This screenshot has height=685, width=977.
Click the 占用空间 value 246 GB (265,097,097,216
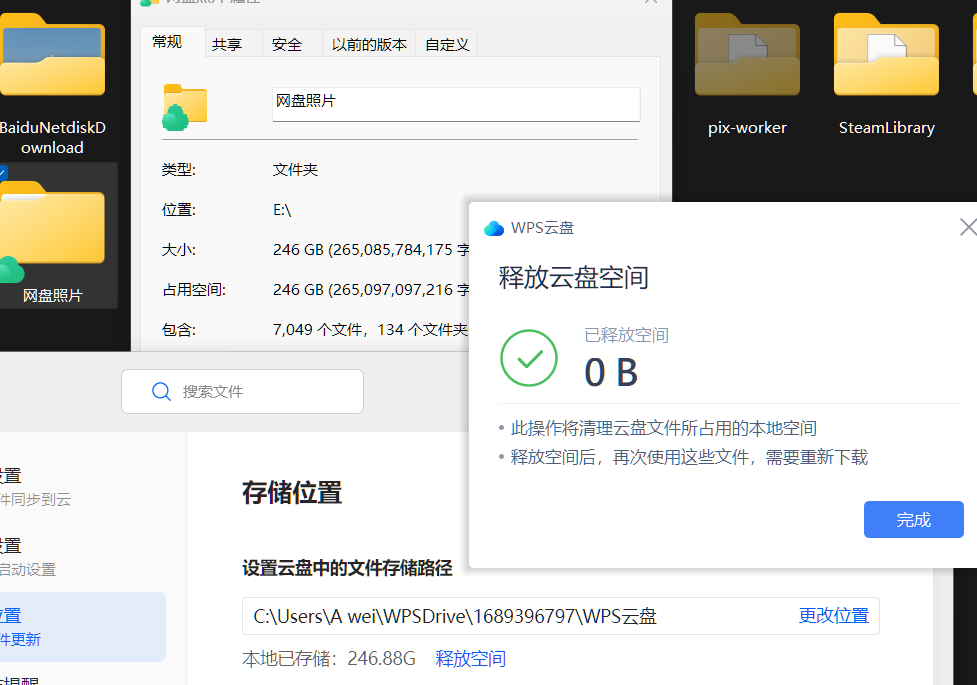pos(371,289)
